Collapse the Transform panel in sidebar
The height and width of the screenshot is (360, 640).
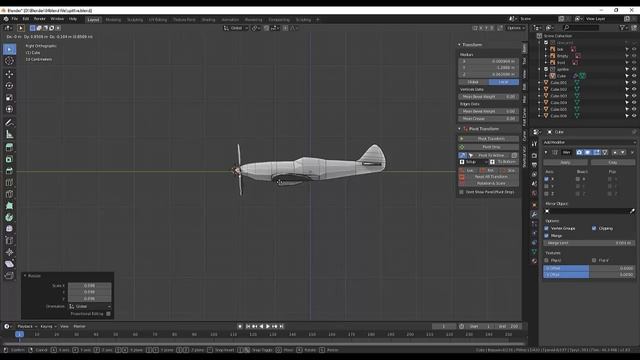459,44
